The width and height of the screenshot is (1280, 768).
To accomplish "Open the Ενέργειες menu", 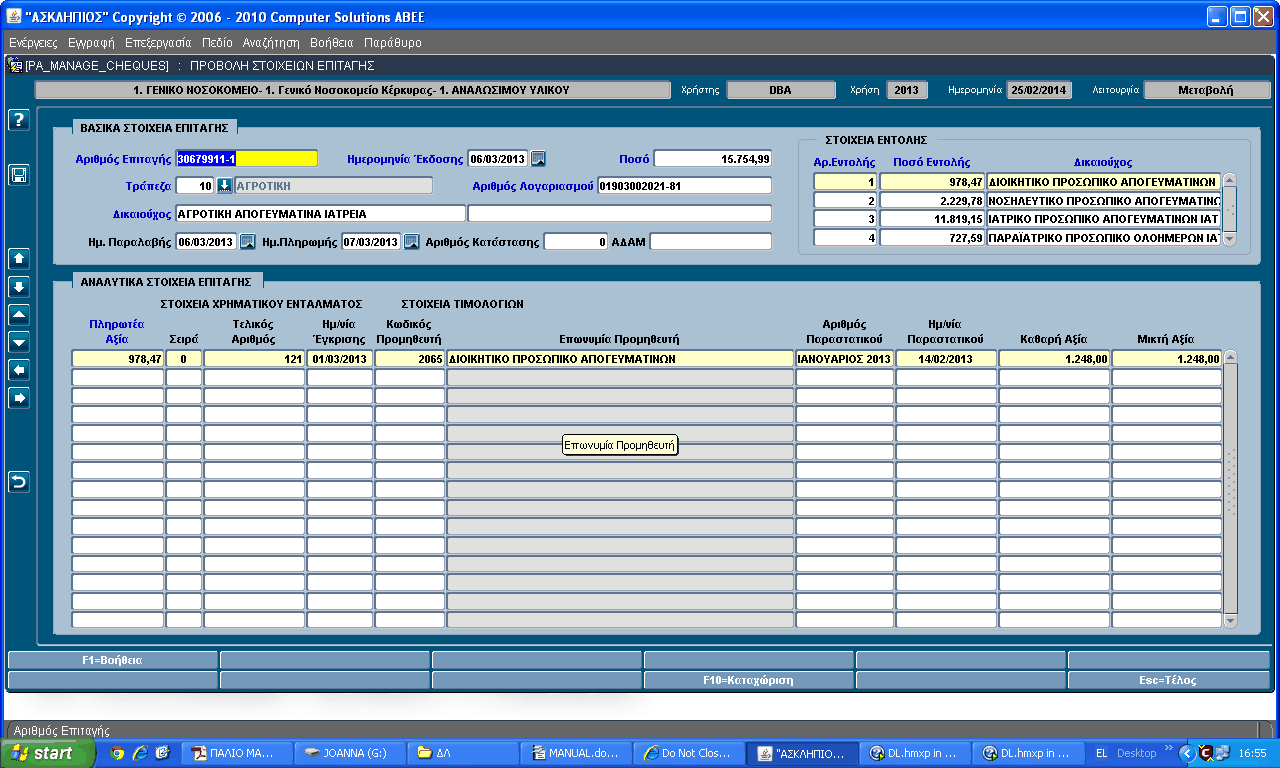I will click(x=33, y=43).
